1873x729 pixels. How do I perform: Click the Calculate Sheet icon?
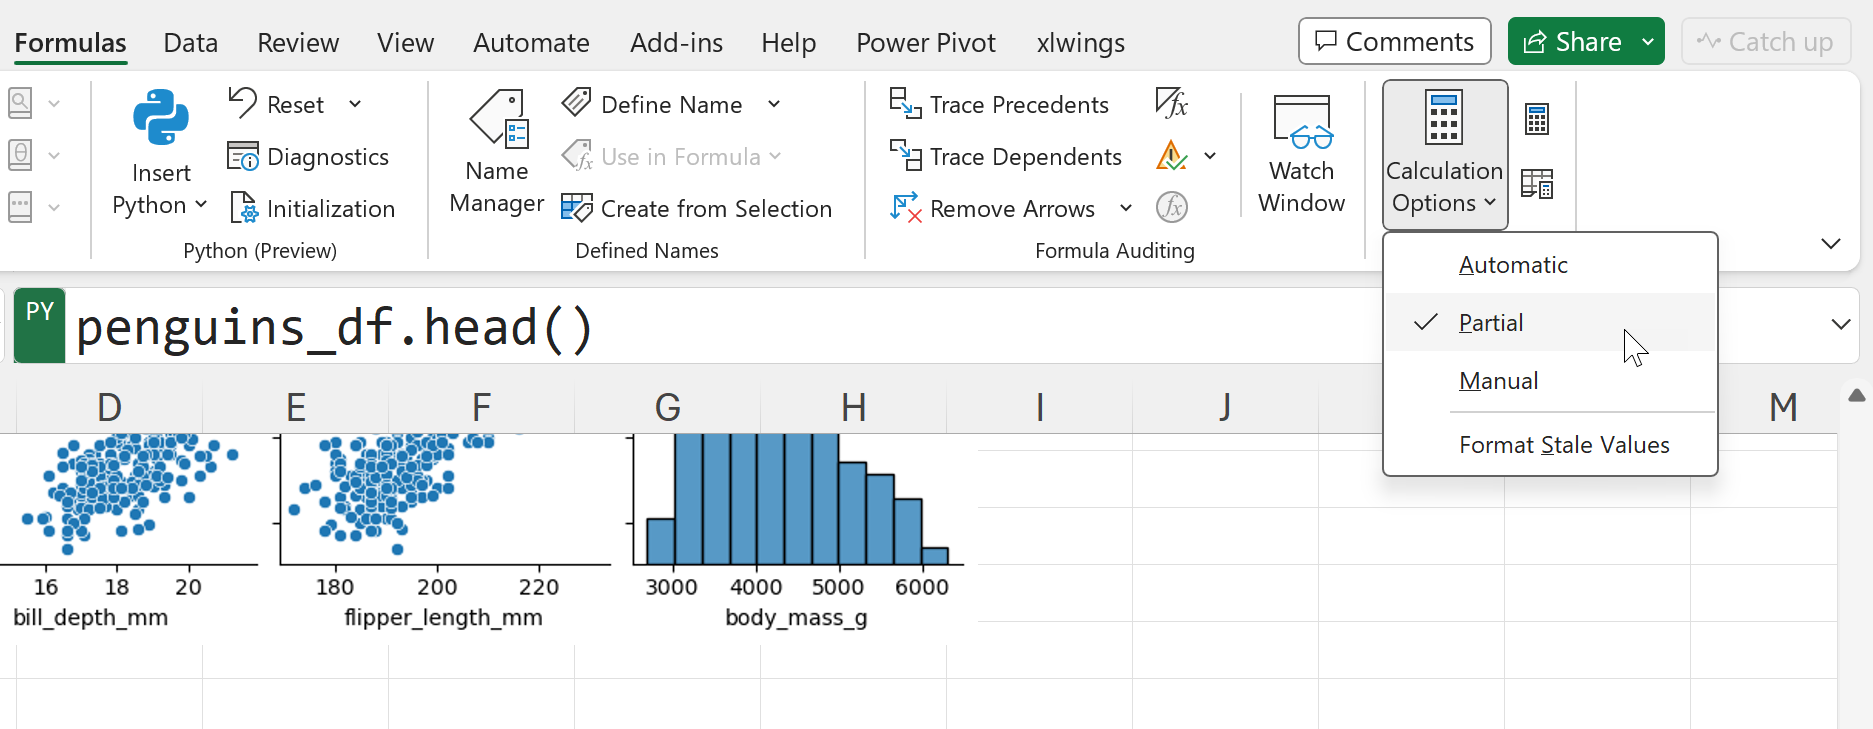tap(1537, 184)
